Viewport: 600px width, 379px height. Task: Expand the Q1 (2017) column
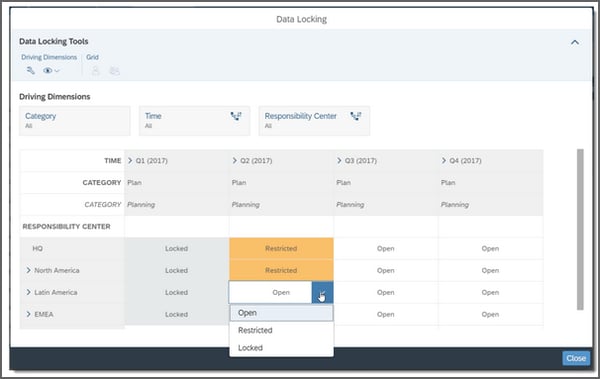click(130, 160)
